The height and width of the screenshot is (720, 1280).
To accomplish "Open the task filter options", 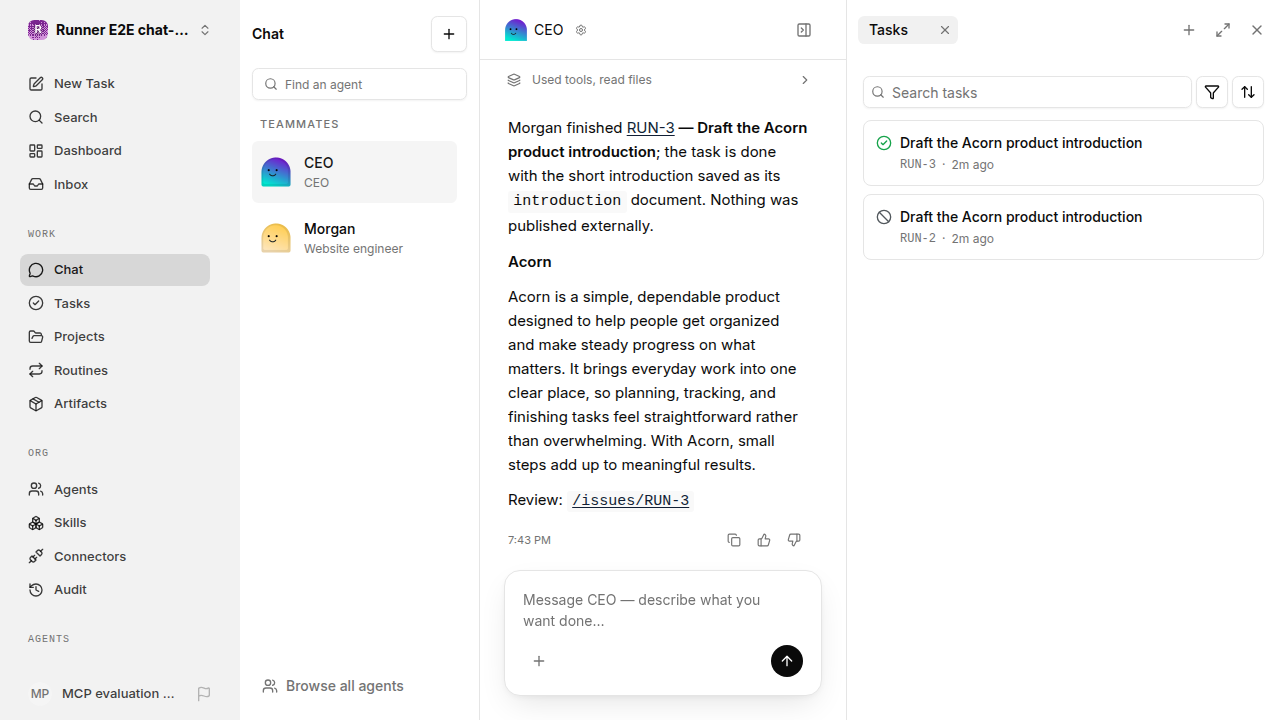I will pos(1212,92).
